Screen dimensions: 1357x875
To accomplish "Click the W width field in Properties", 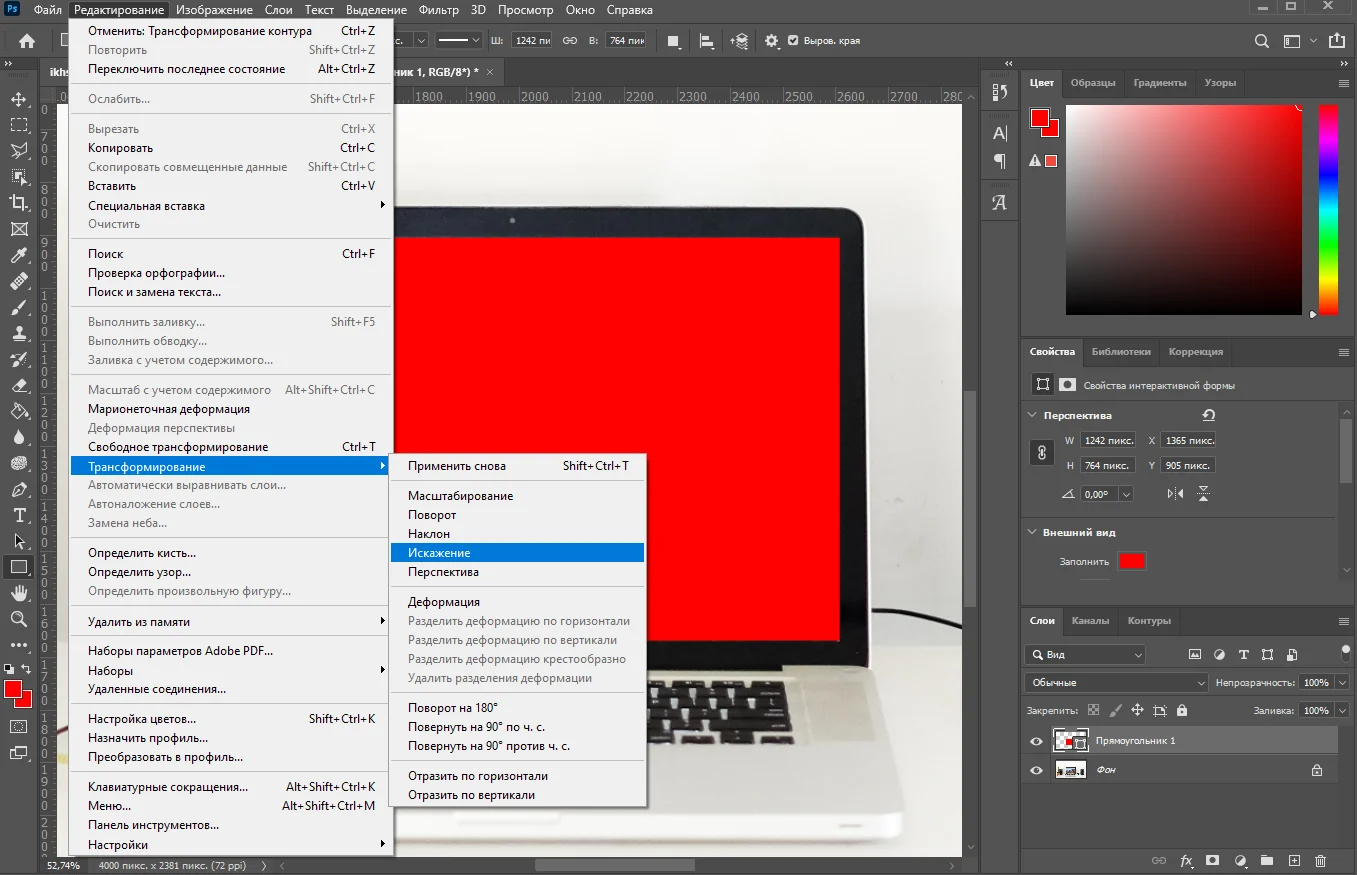I will click(x=1108, y=441).
